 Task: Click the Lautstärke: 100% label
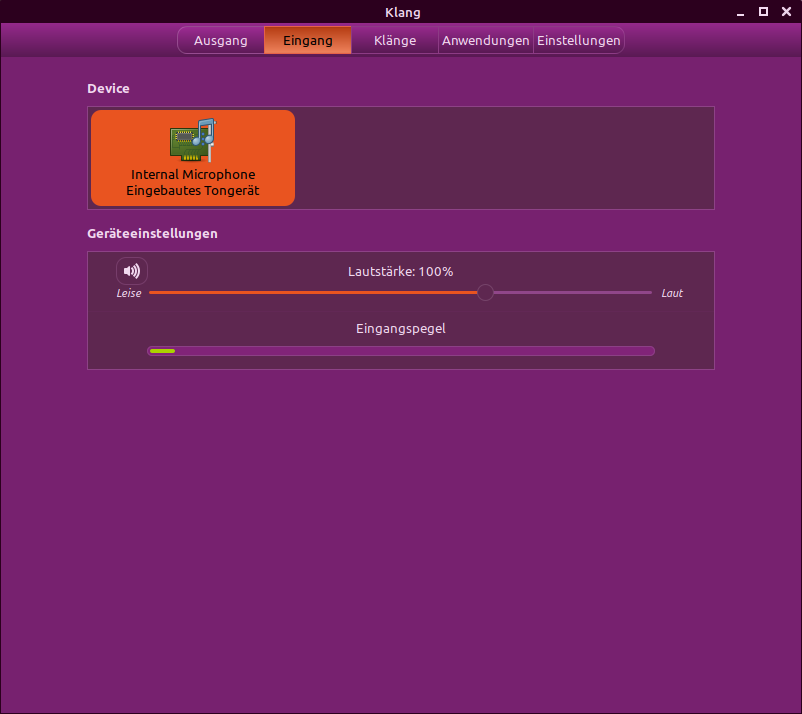click(x=400, y=272)
